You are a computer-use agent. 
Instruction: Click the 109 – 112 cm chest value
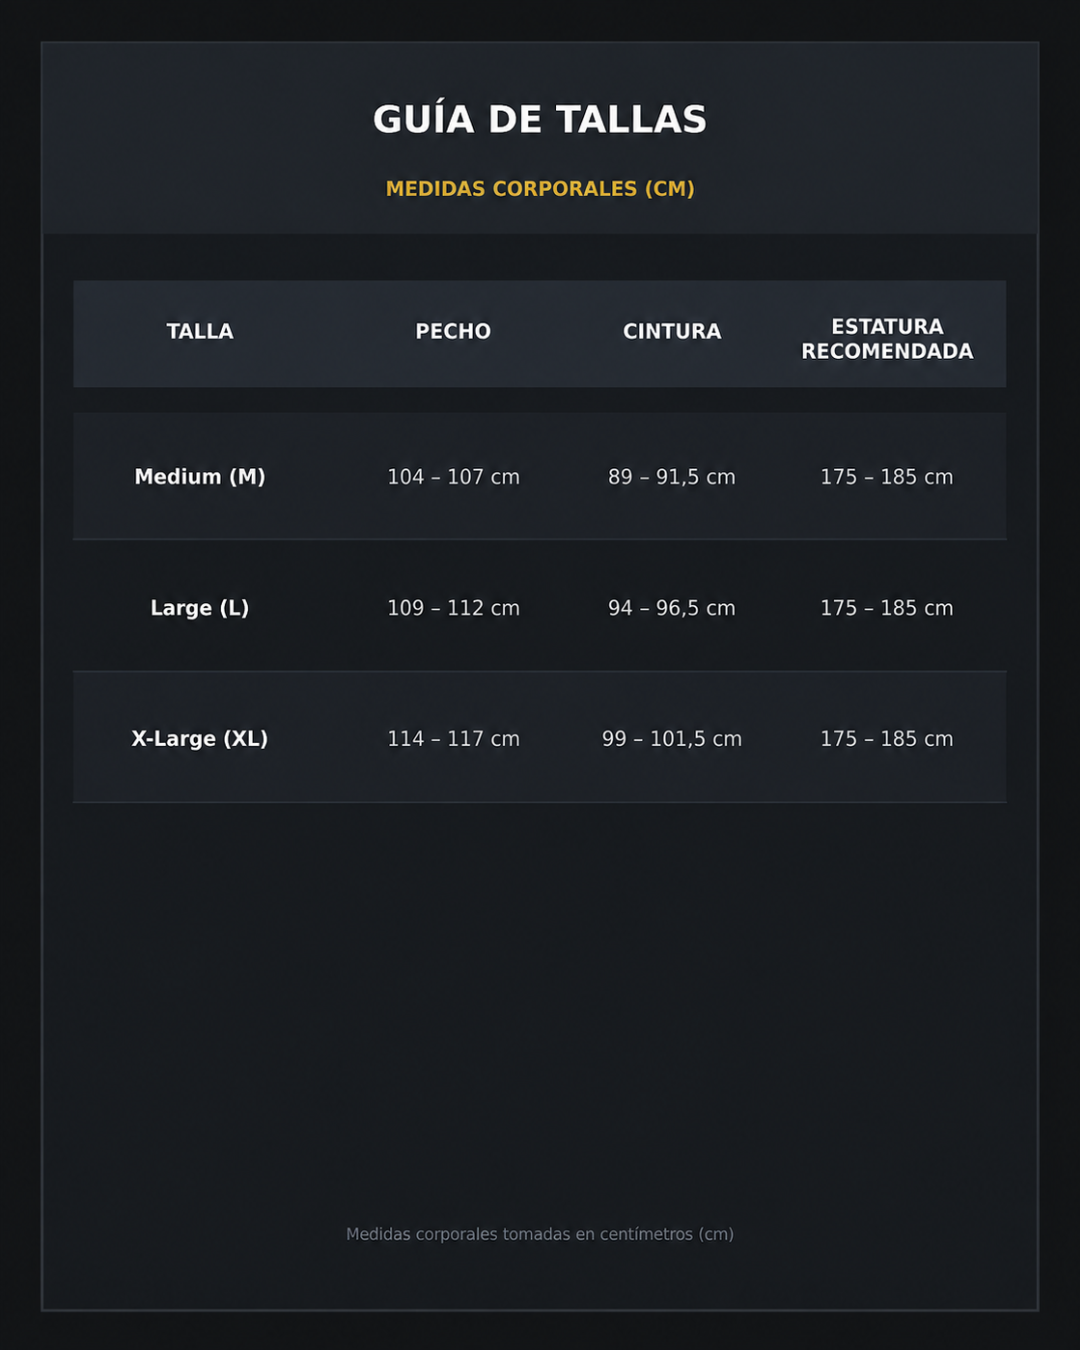[x=453, y=608]
